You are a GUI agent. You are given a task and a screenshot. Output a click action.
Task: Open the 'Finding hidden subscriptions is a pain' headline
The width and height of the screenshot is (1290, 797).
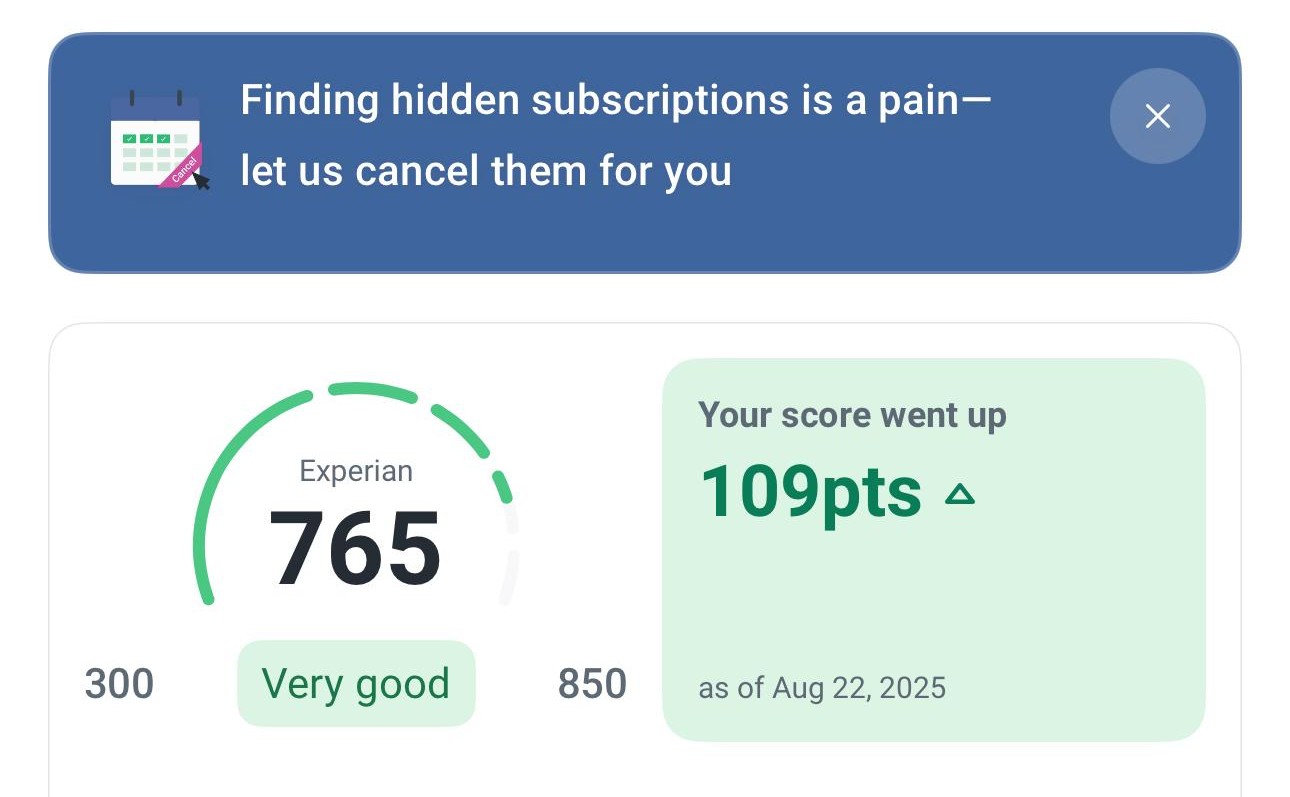point(615,101)
